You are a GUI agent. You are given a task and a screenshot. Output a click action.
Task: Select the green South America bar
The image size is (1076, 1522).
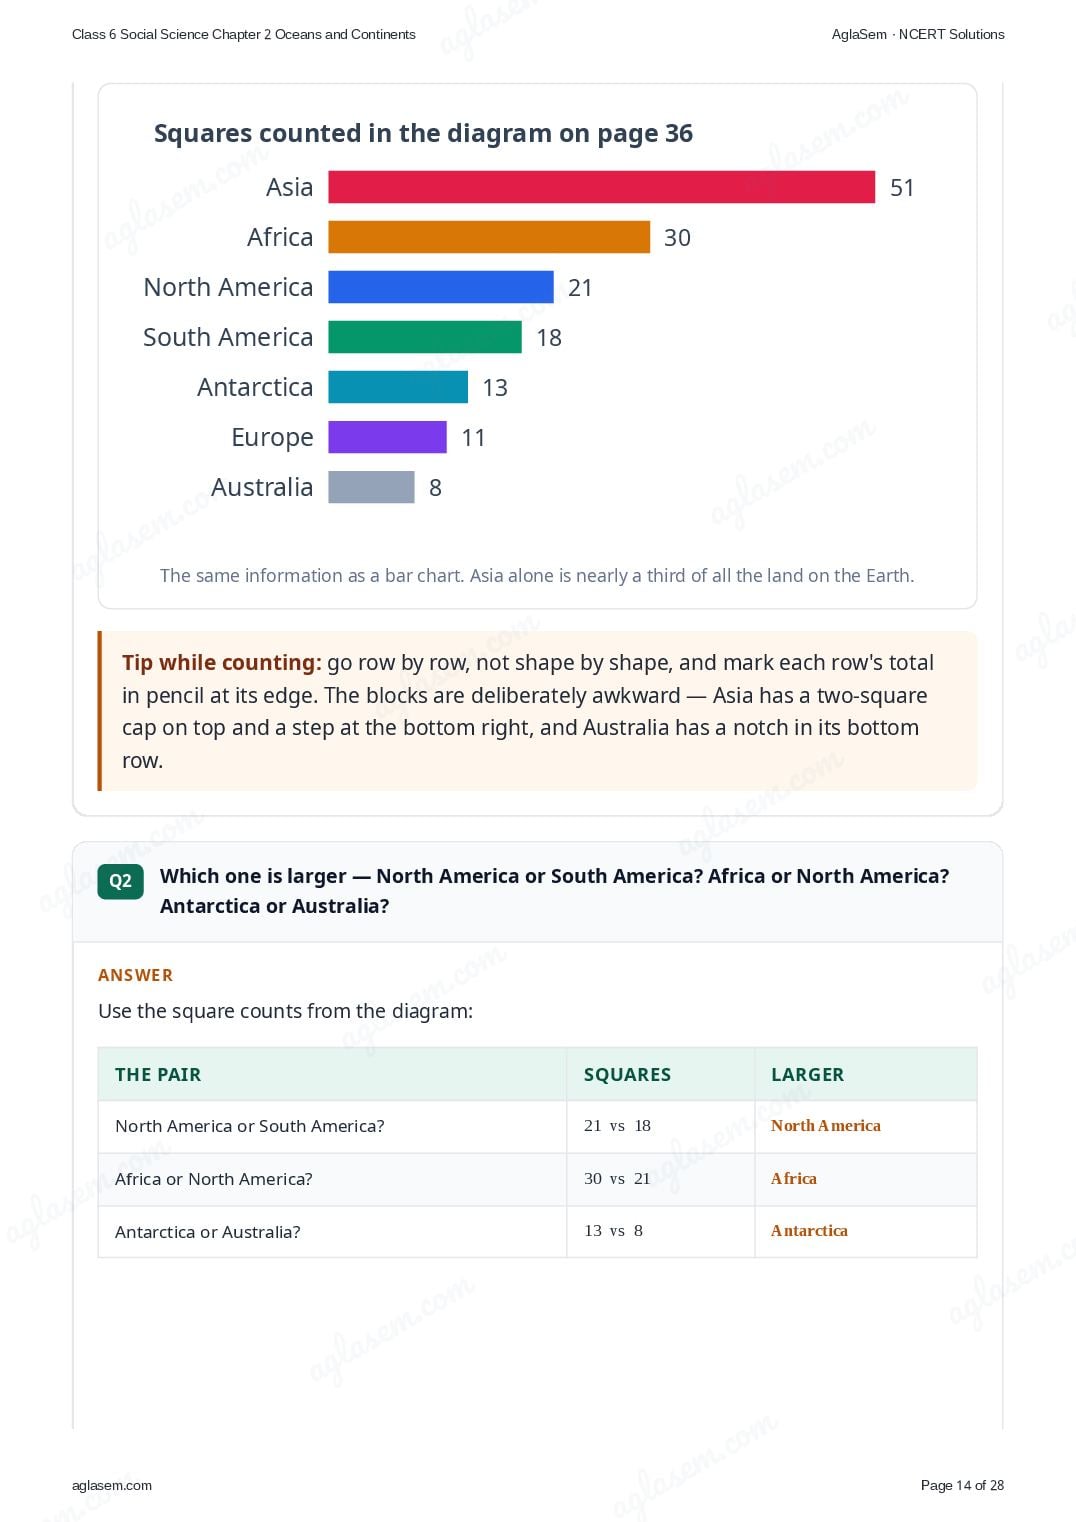(425, 337)
